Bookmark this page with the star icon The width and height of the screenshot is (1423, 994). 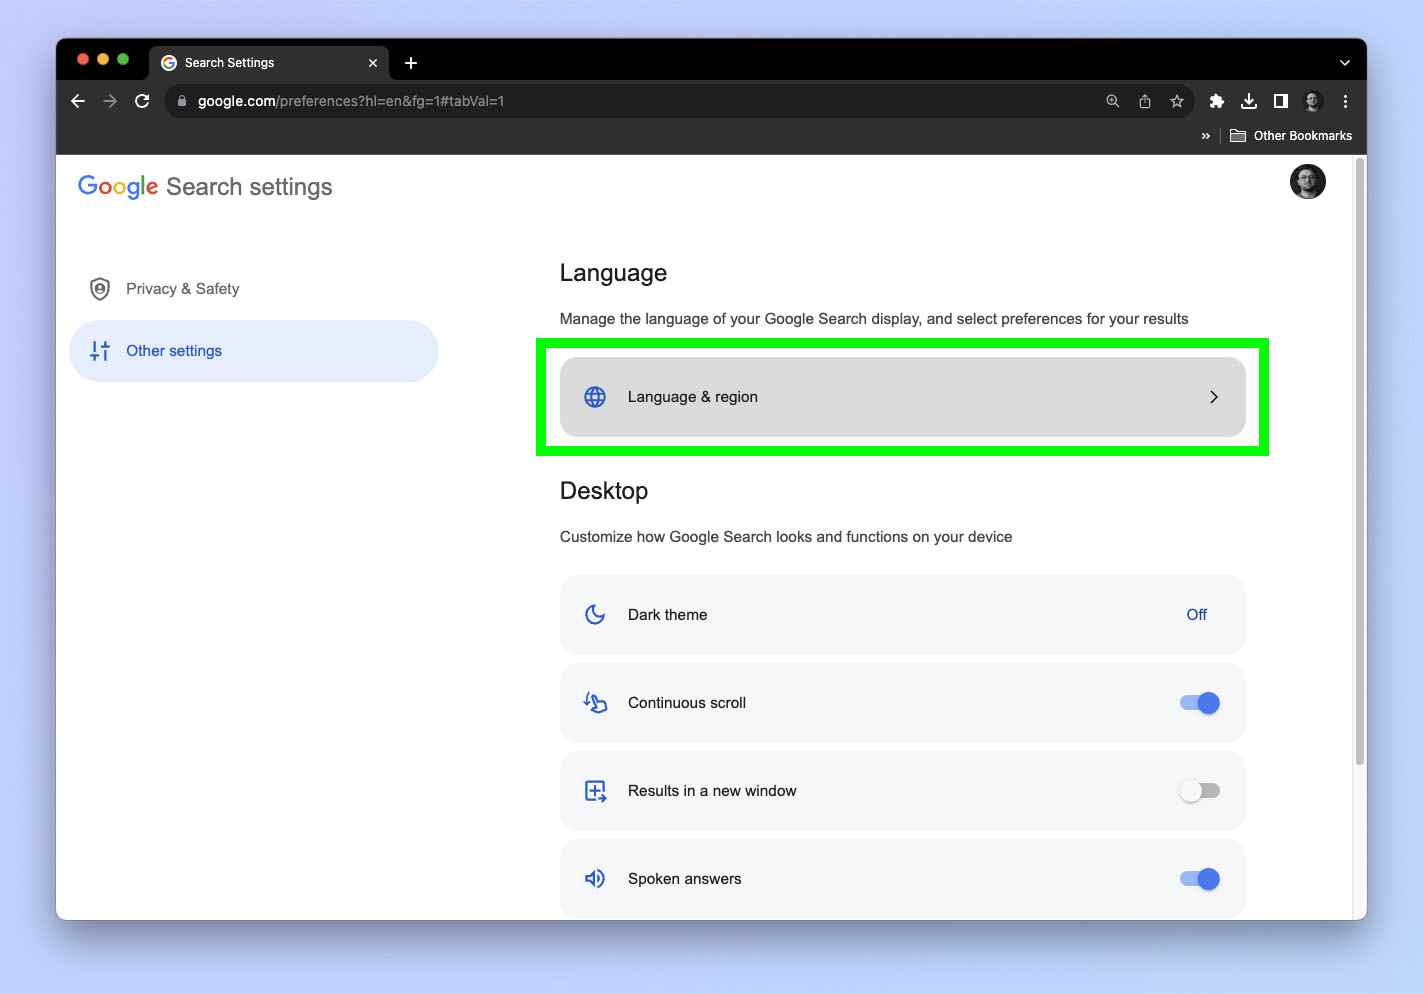click(1177, 101)
